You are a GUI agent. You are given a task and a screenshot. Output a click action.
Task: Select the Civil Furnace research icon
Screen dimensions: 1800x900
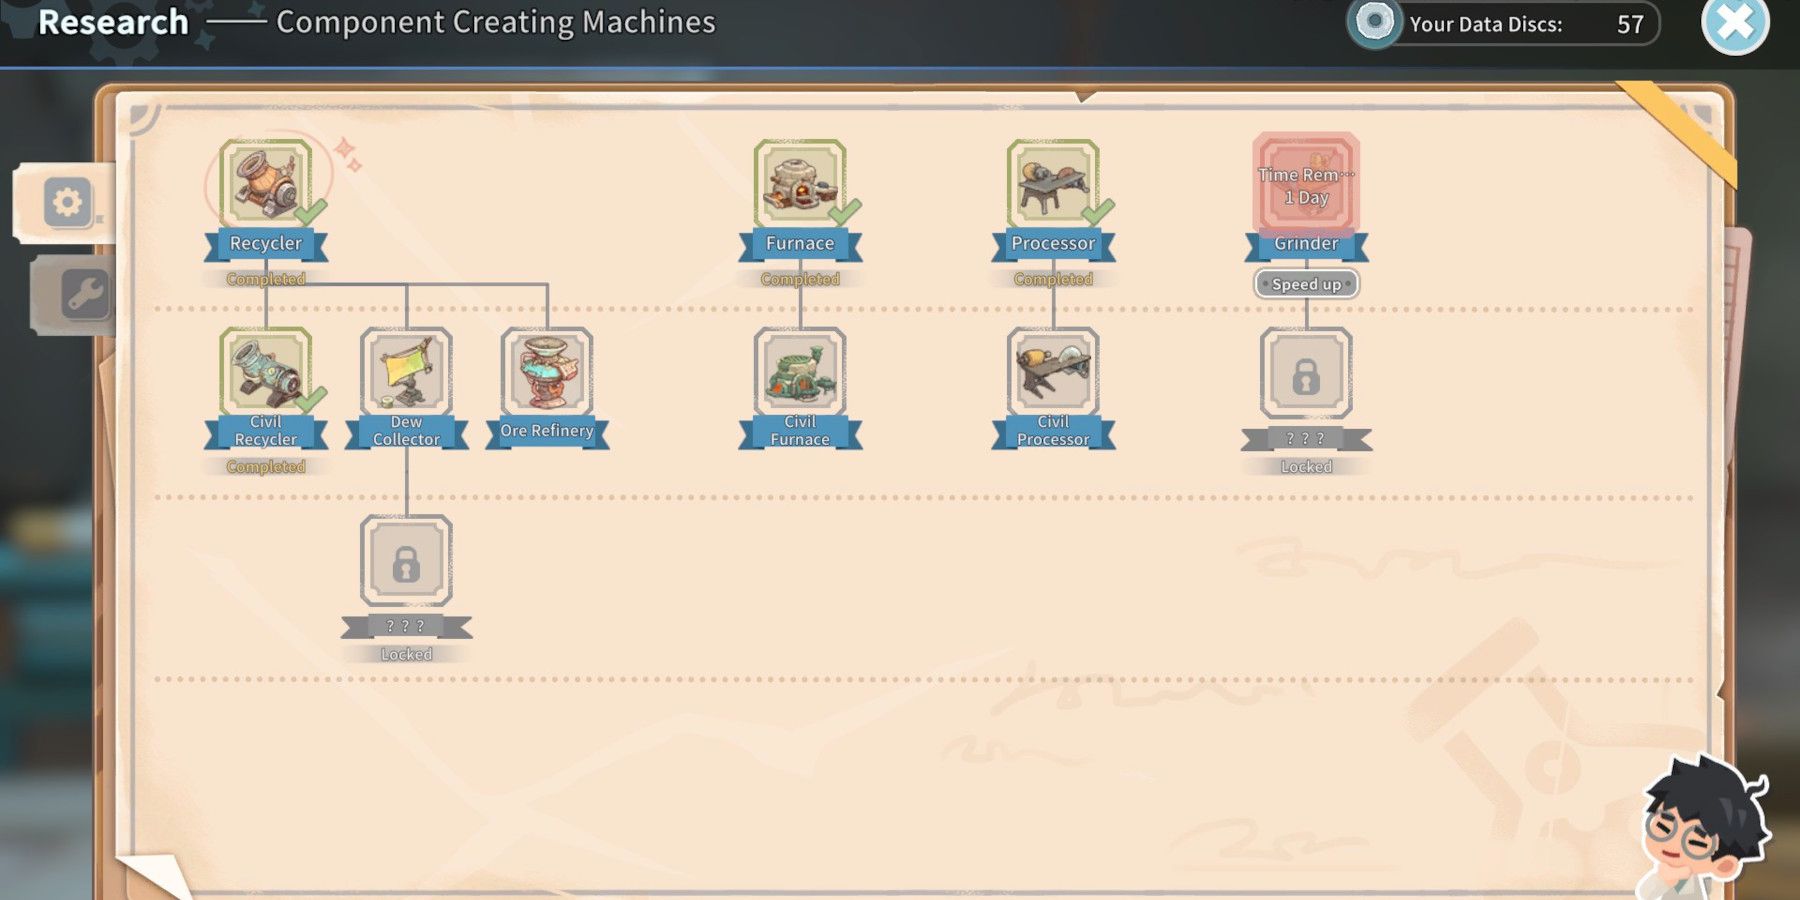pos(800,372)
